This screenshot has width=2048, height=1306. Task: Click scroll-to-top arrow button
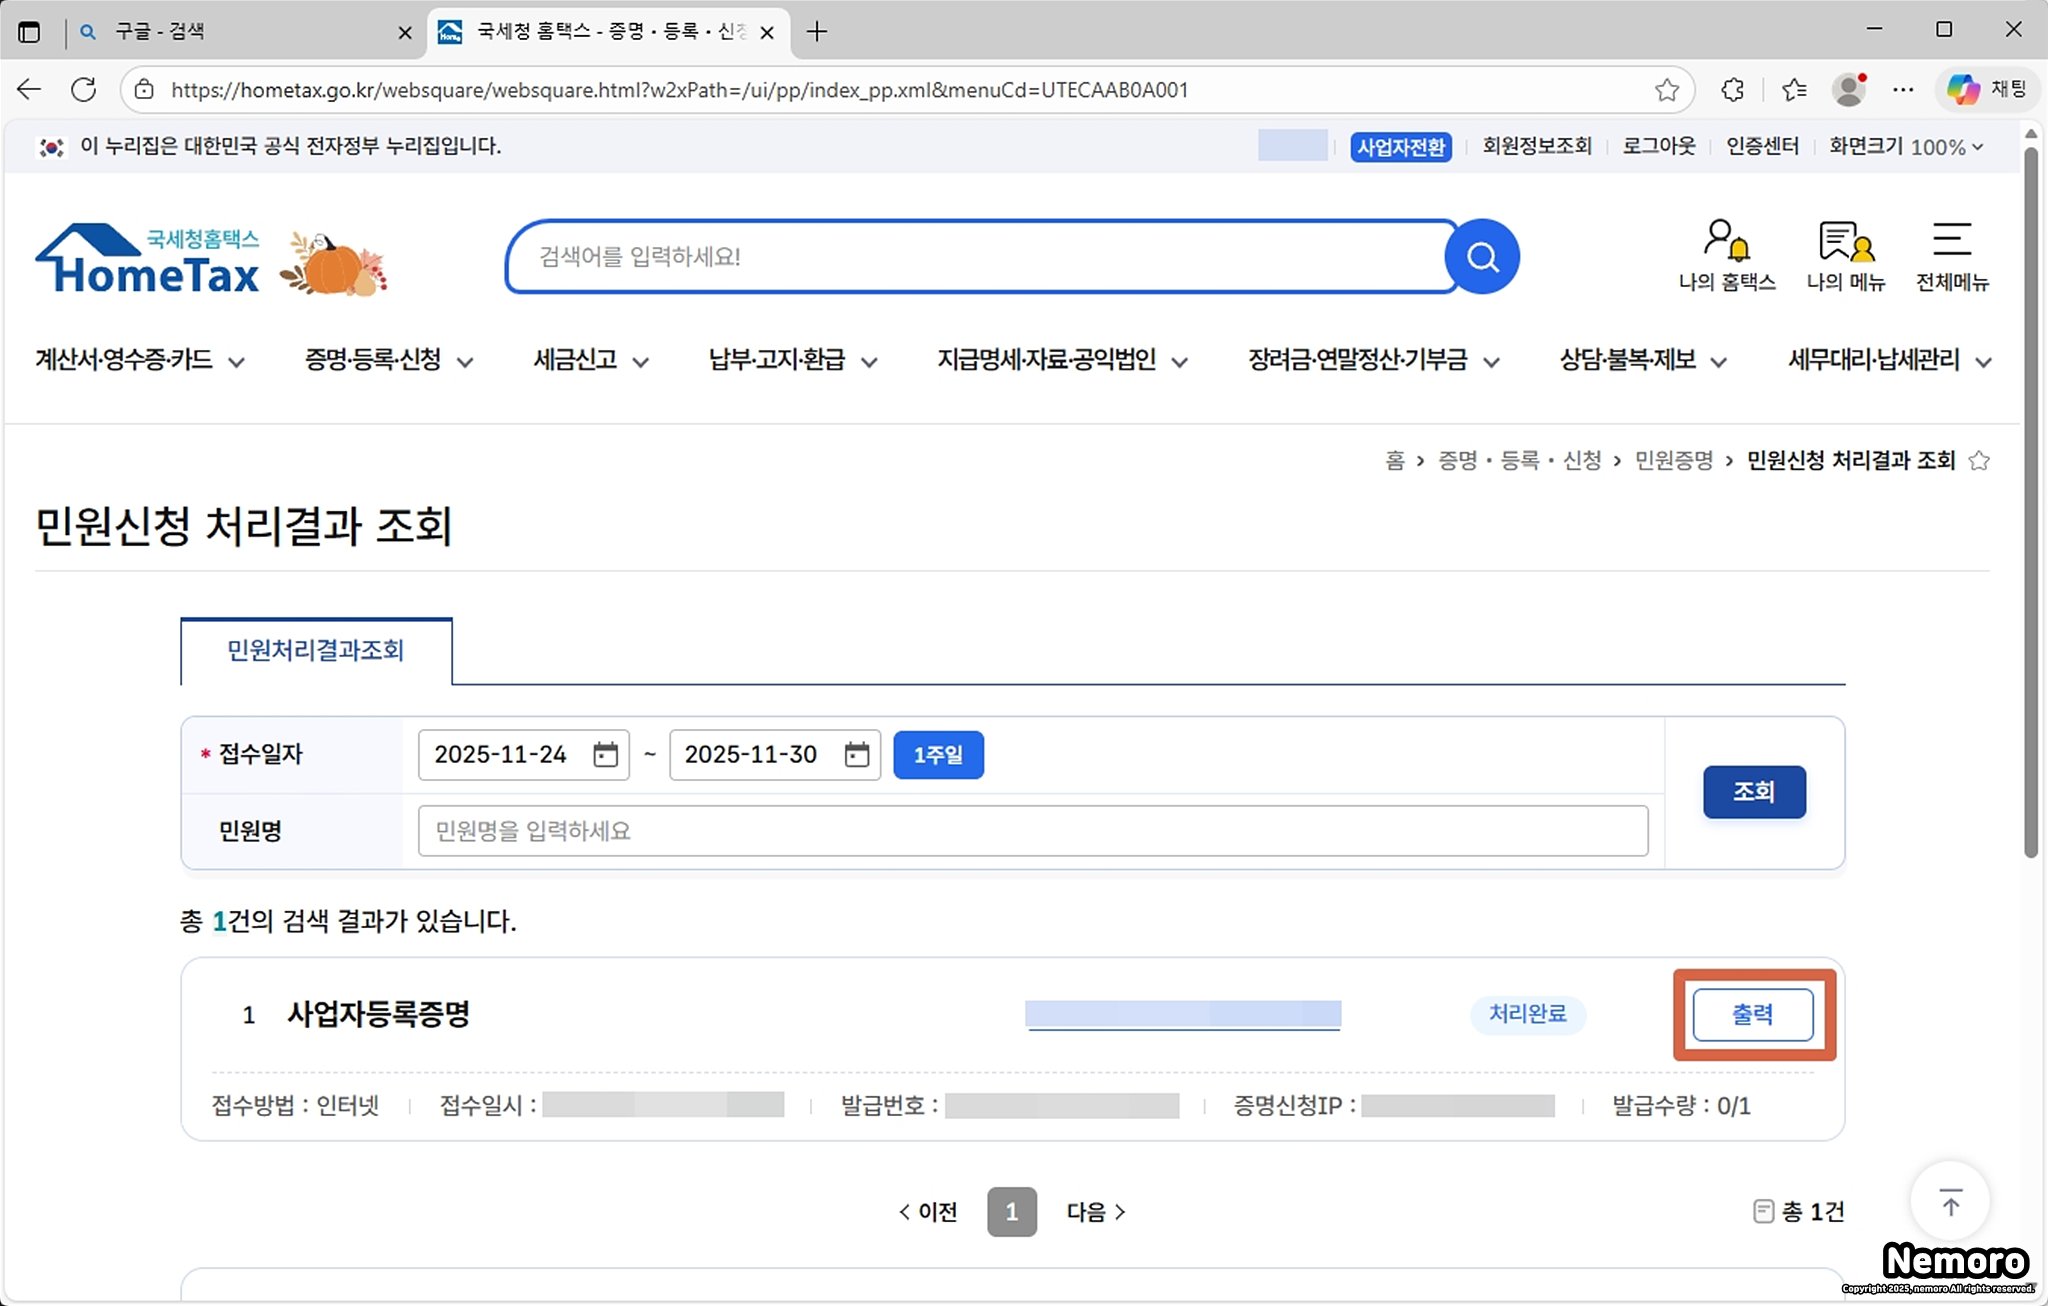1950,1201
